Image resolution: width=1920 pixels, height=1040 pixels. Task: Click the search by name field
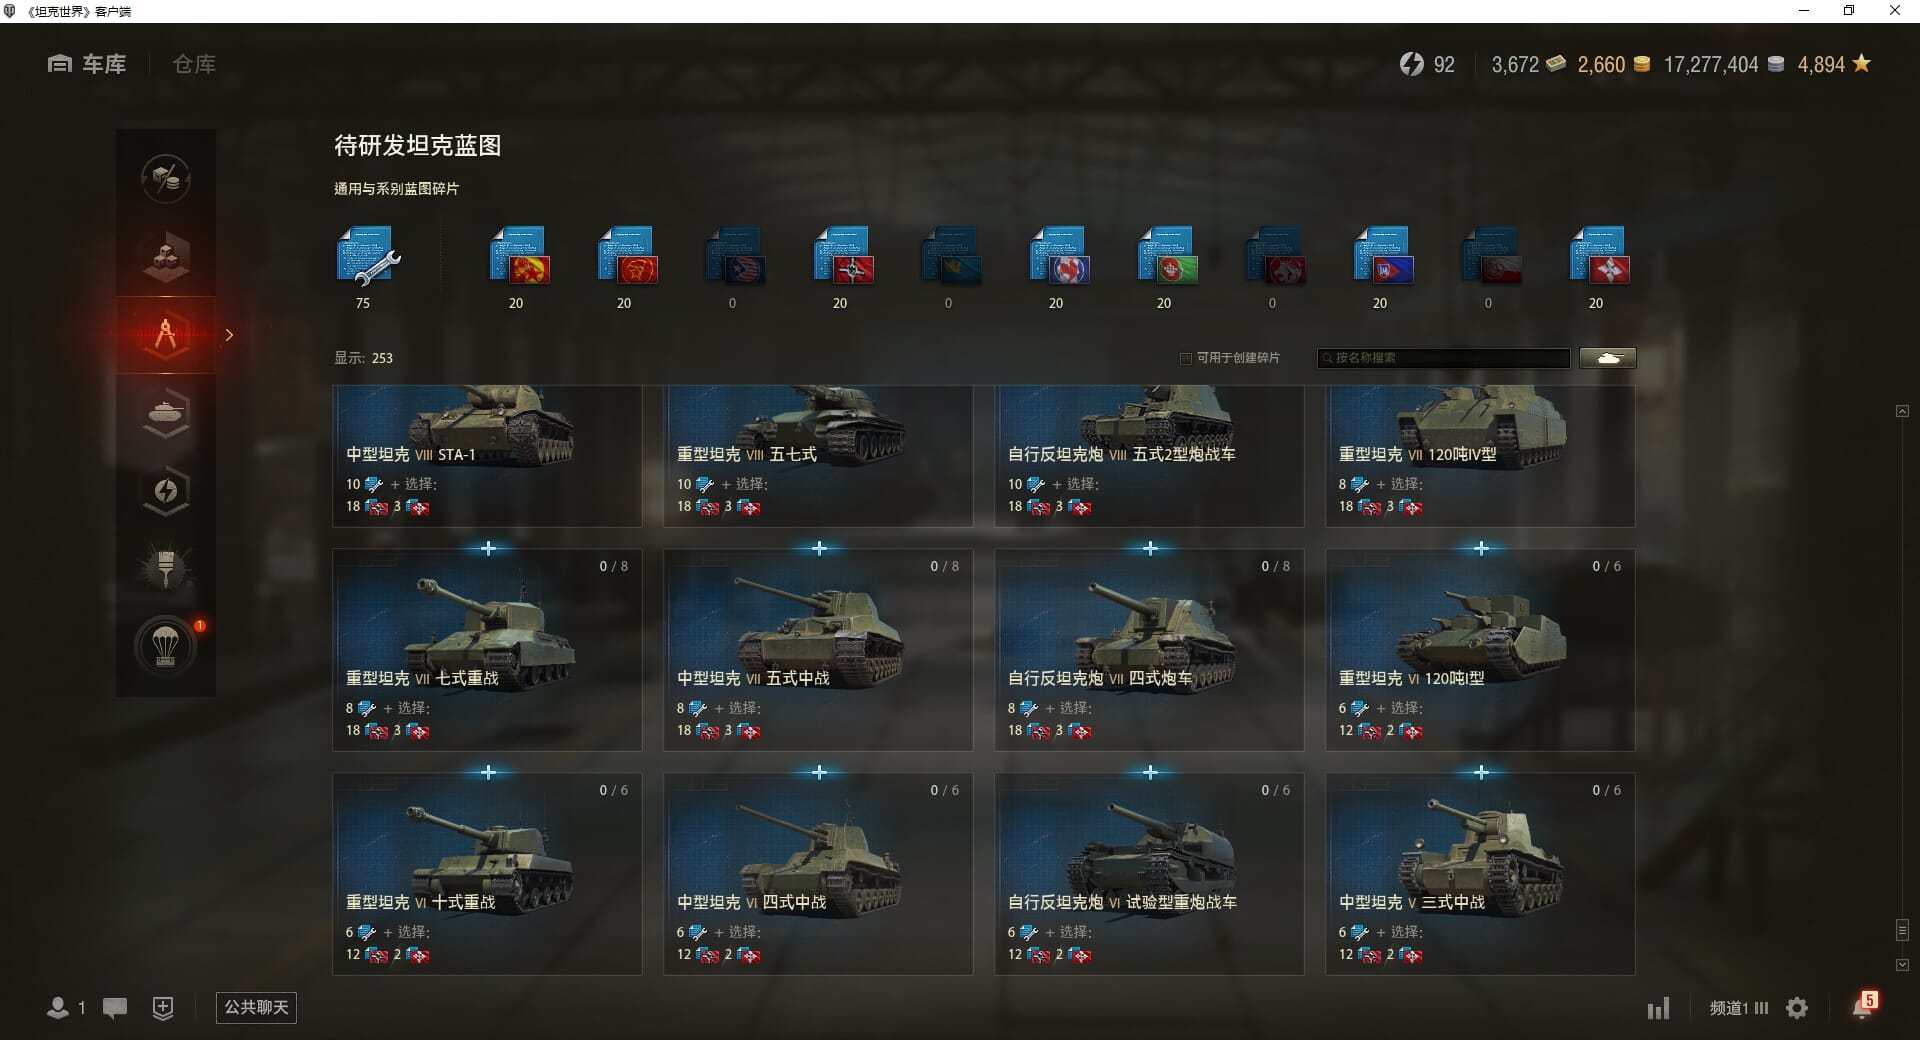coord(1444,358)
